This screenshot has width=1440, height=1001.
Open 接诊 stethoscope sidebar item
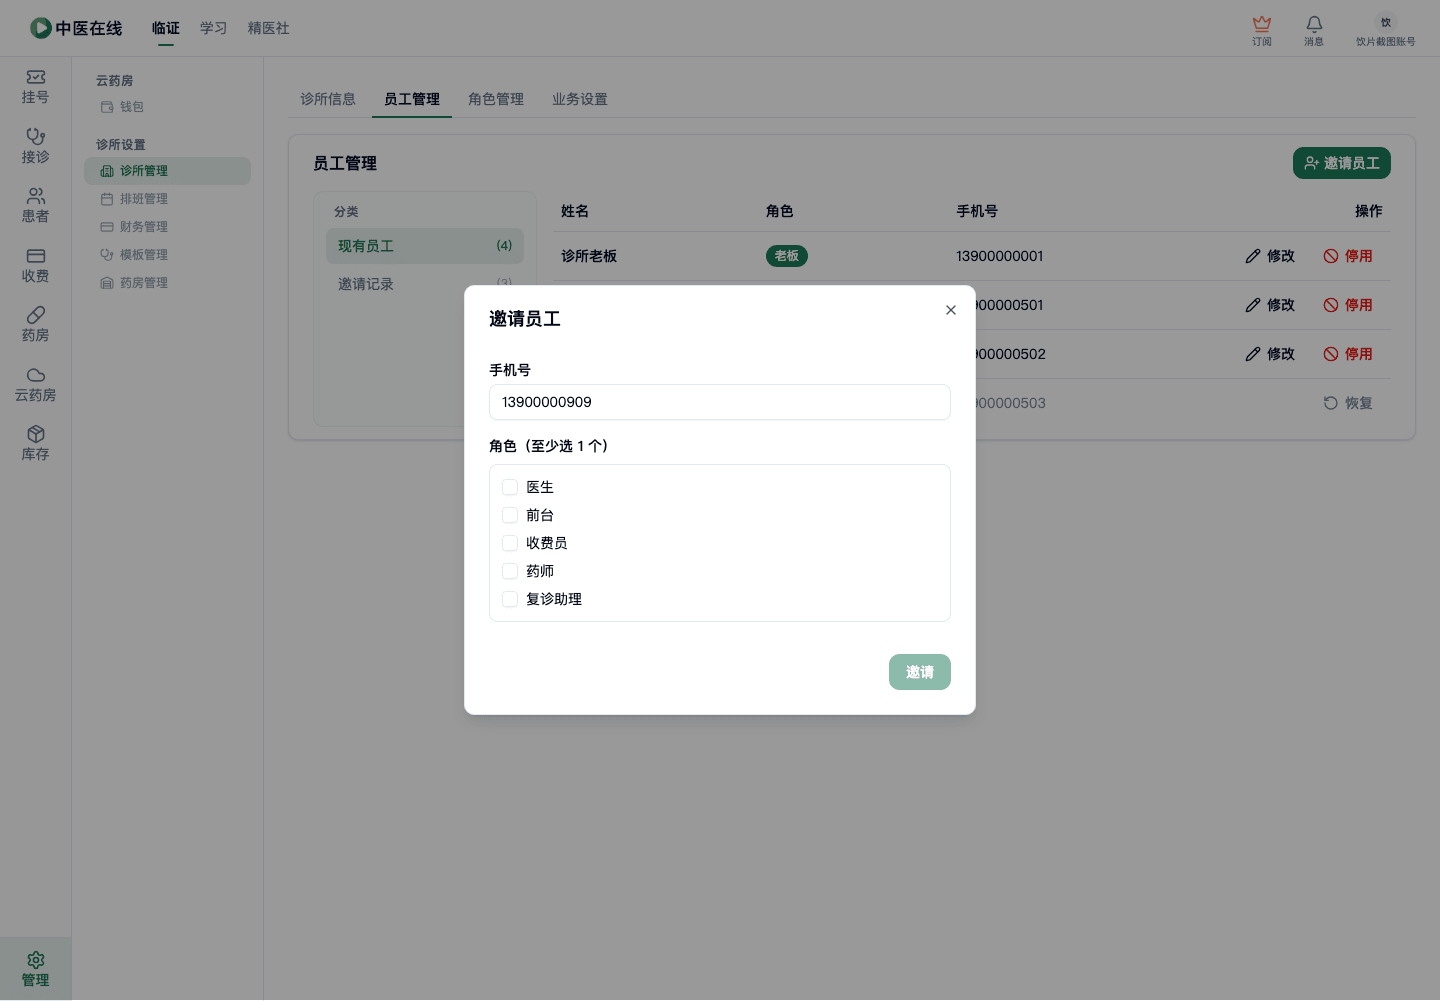click(36, 146)
